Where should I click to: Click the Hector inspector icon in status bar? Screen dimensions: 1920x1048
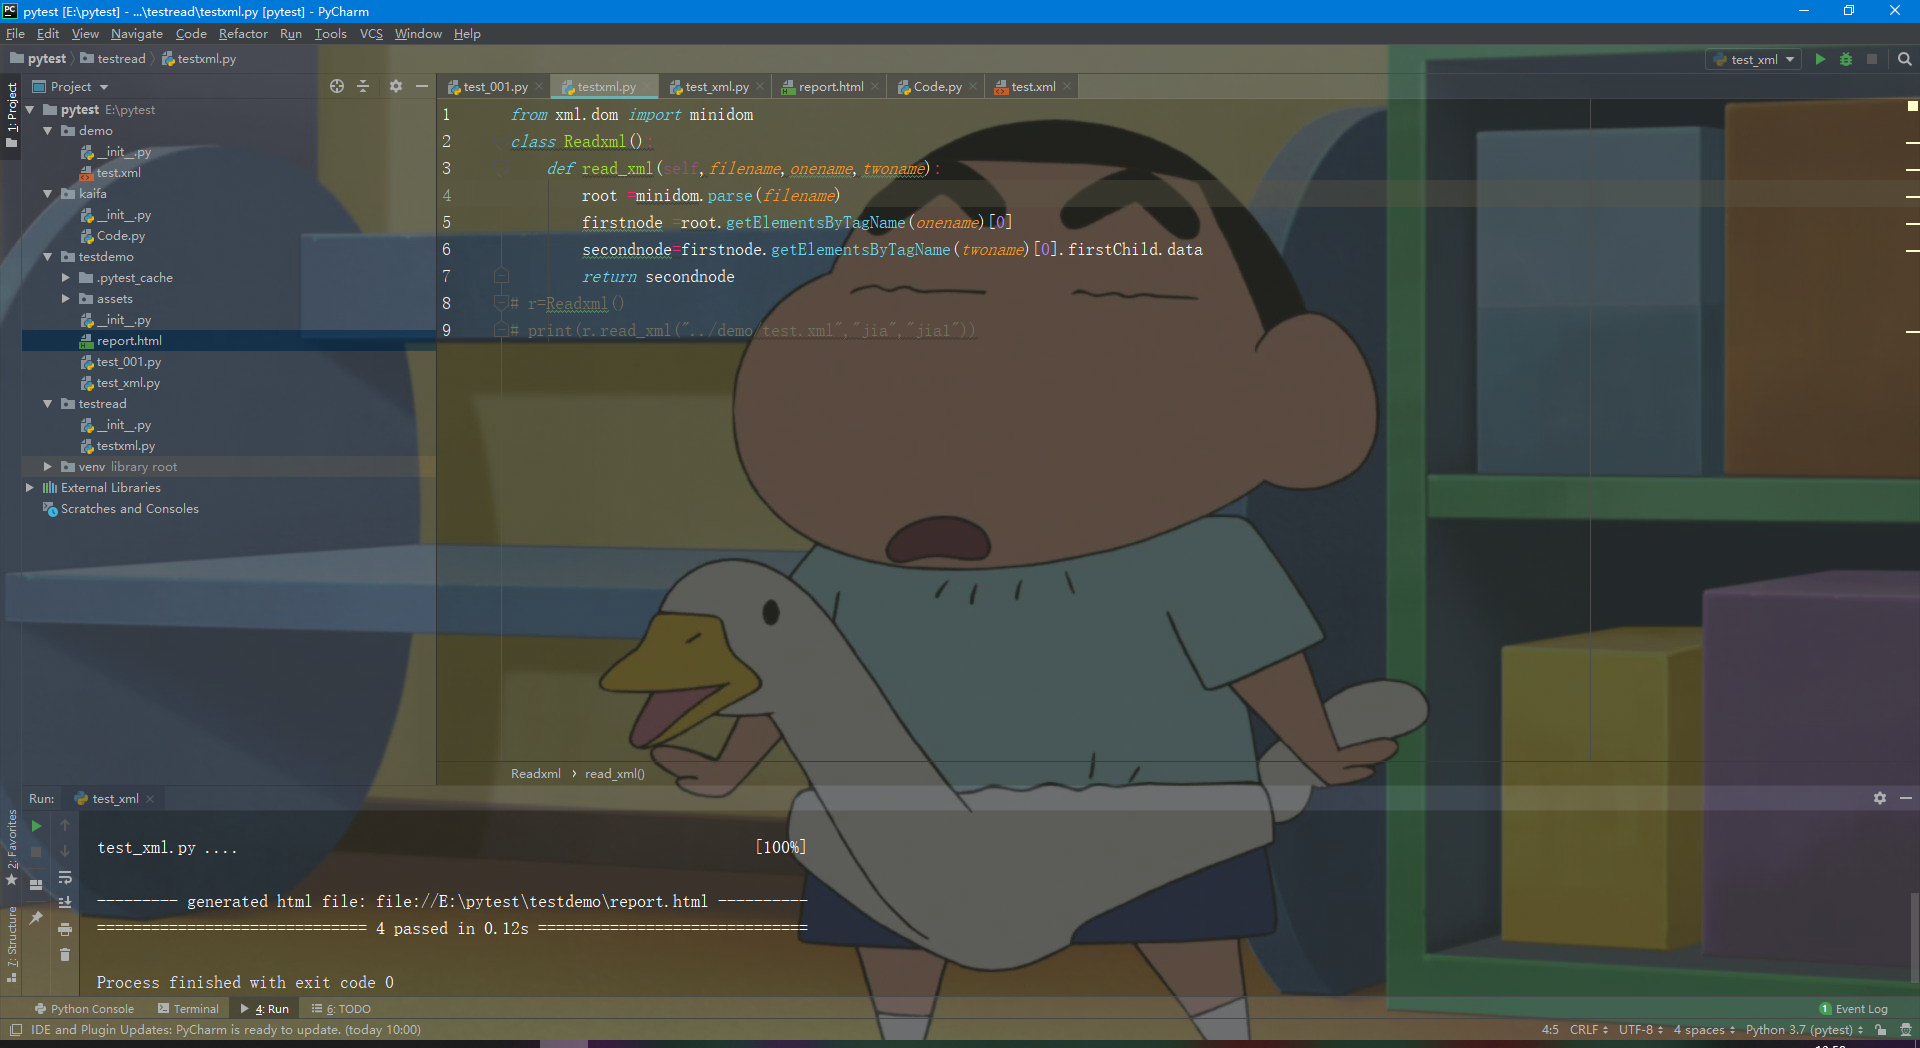coord(1905,1029)
